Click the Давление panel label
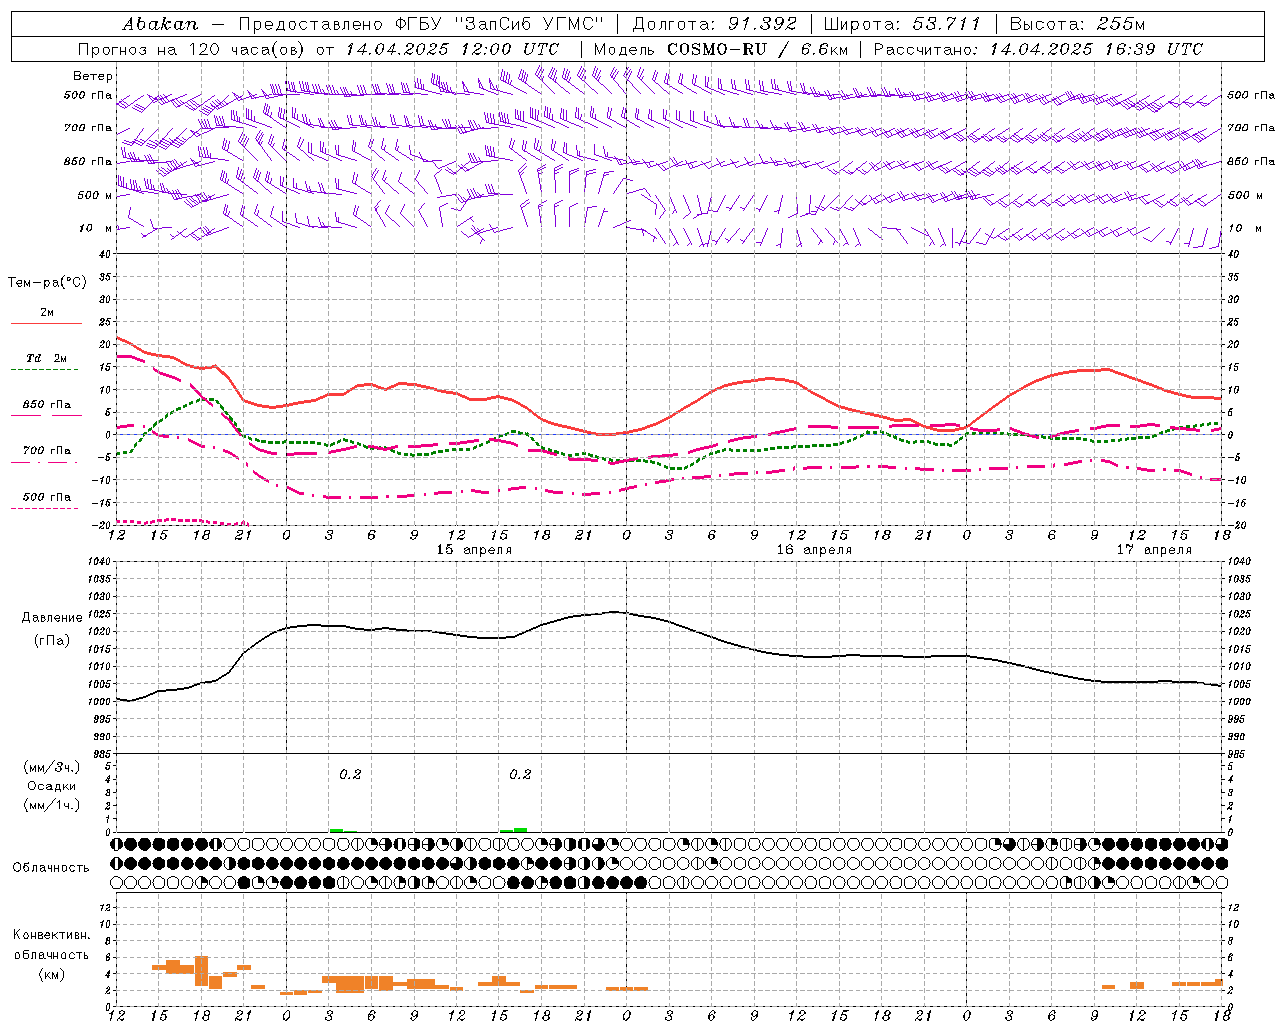The height and width of the screenshot is (1024, 1280). 52,618
